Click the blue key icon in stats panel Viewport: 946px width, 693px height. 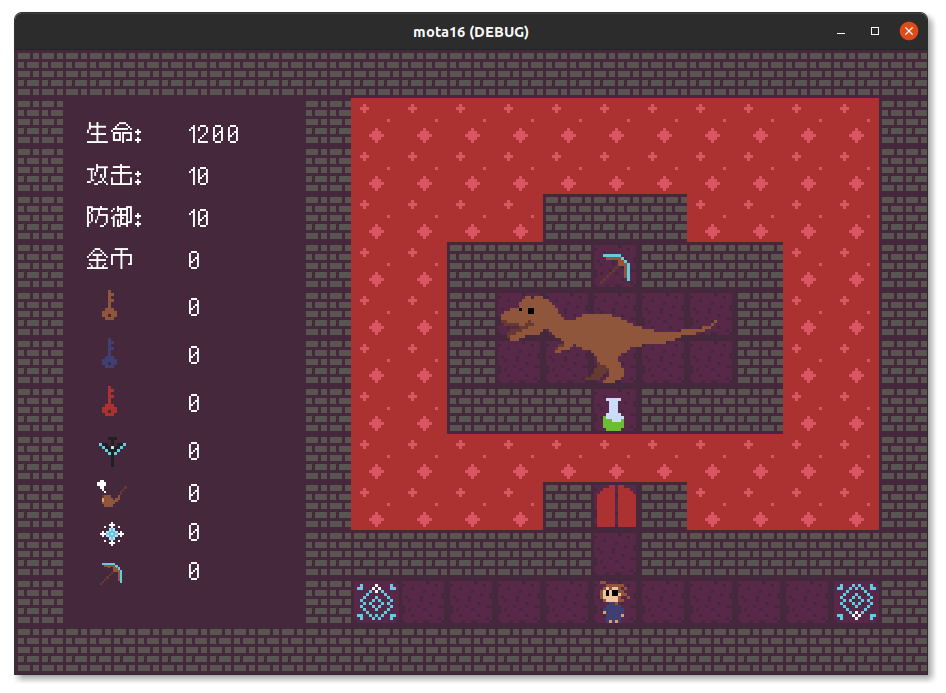click(x=109, y=353)
